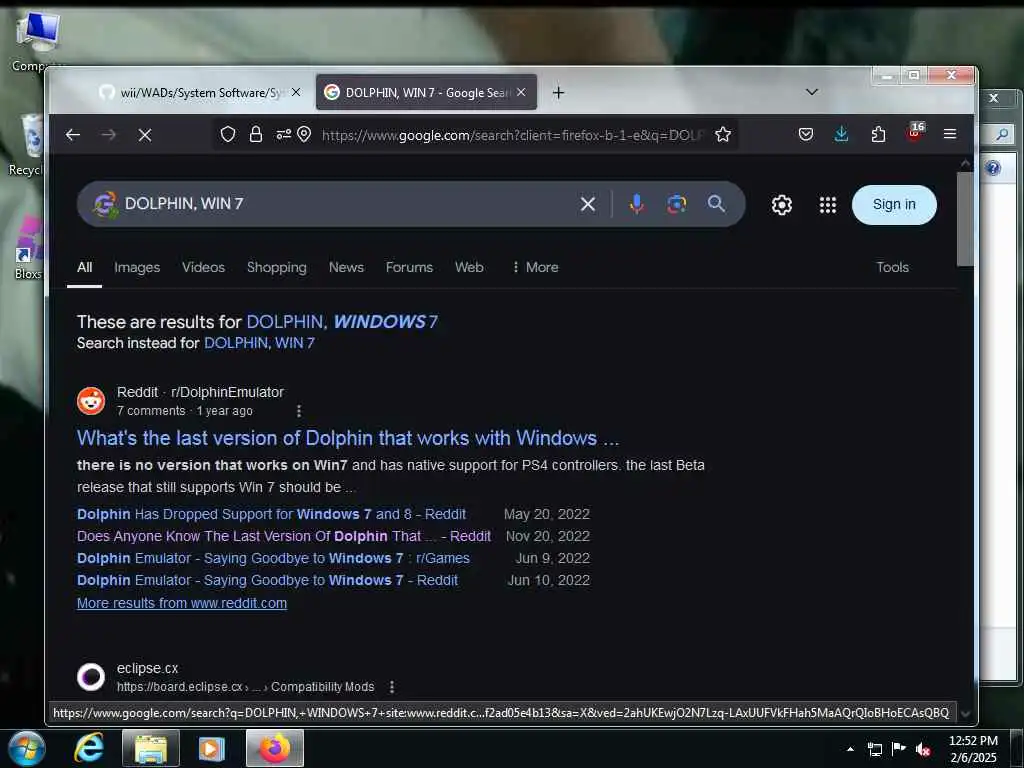Bookmark this page with the star icon
This screenshot has width=1024, height=768.
[722, 135]
